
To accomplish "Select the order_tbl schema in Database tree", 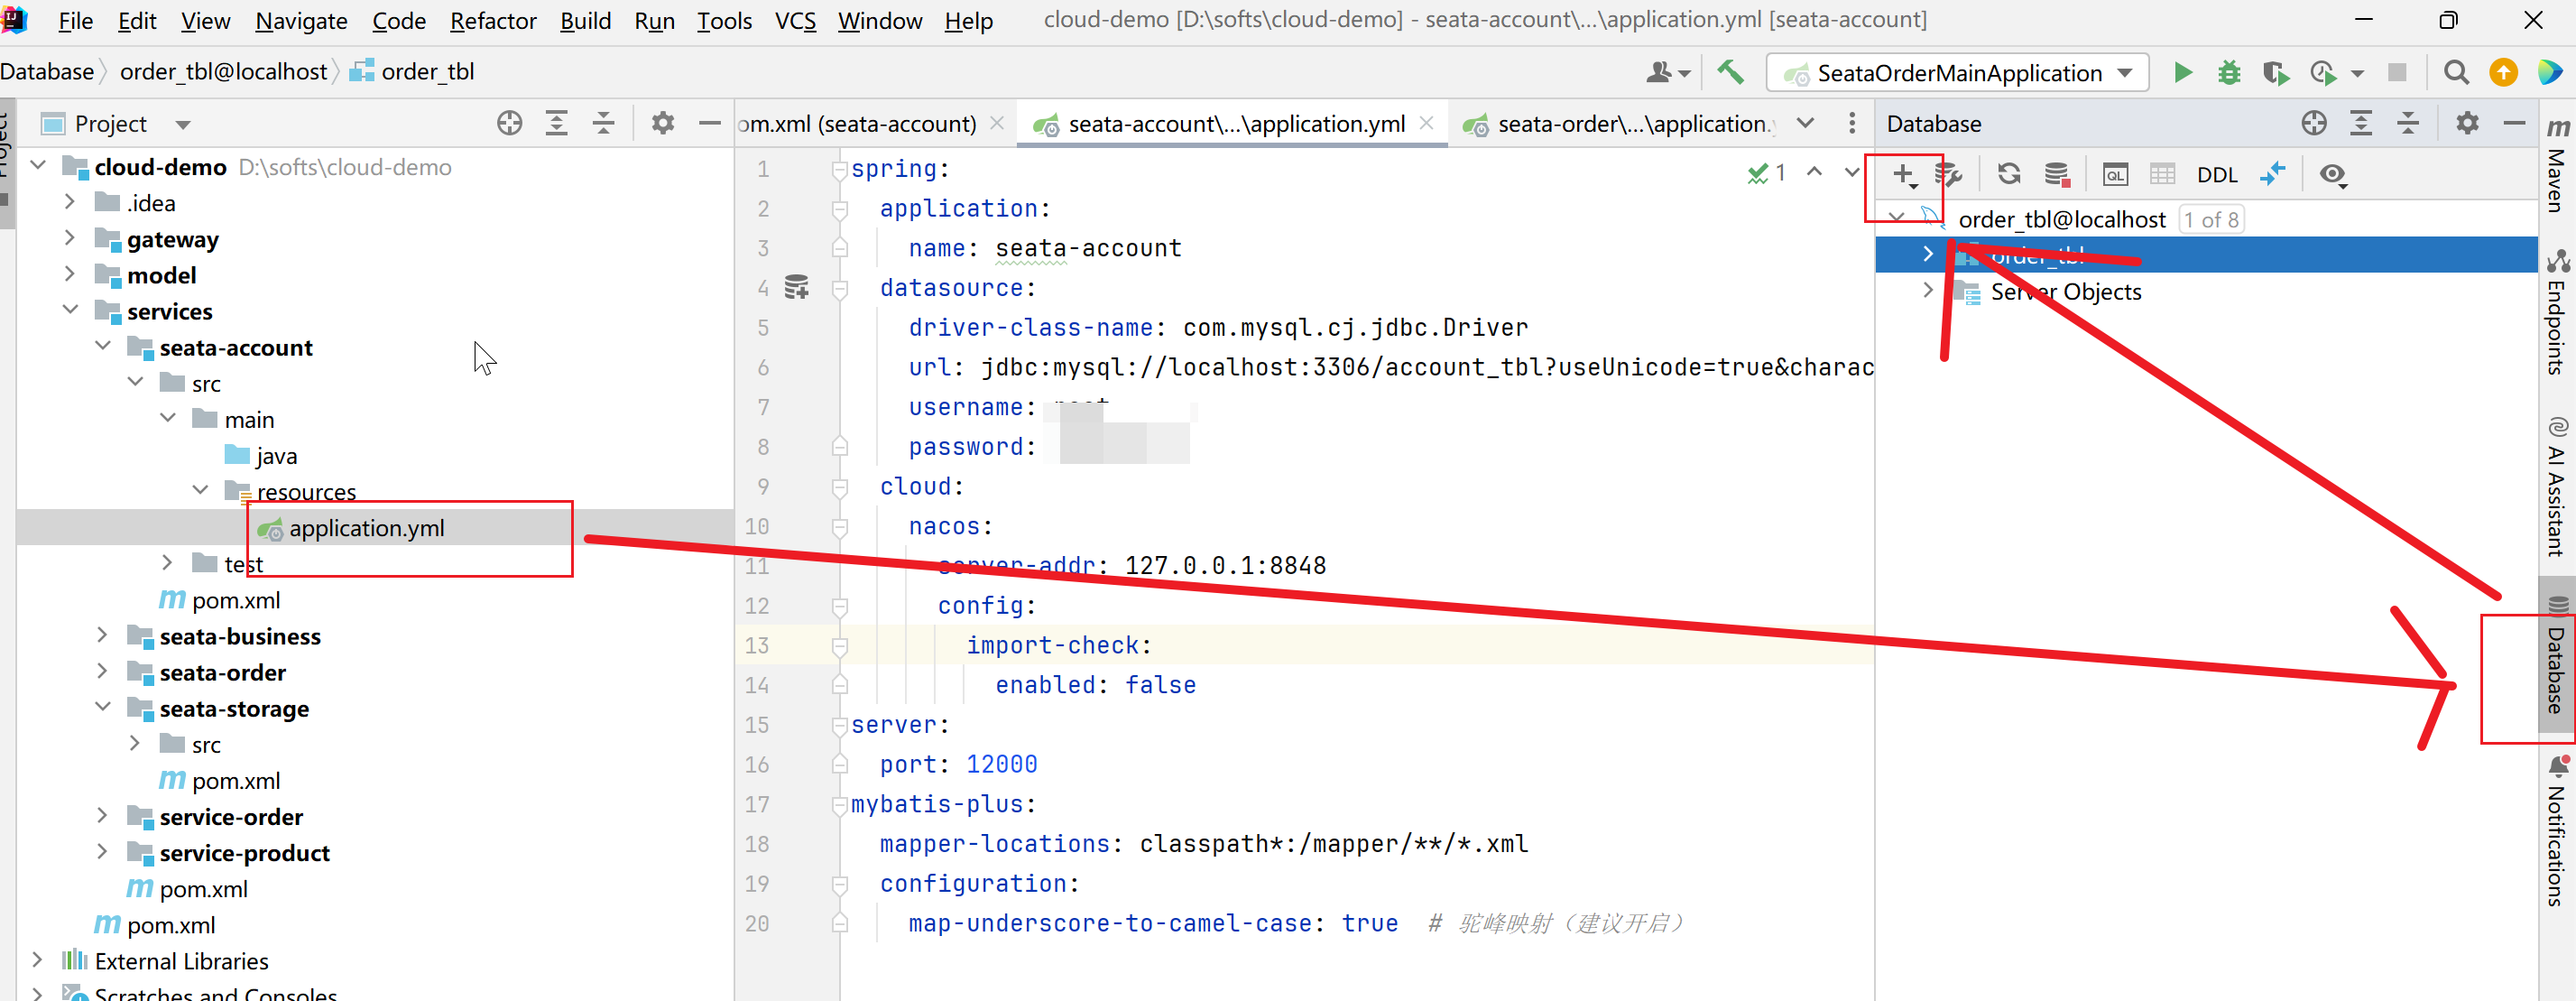I will pos(2206,255).
